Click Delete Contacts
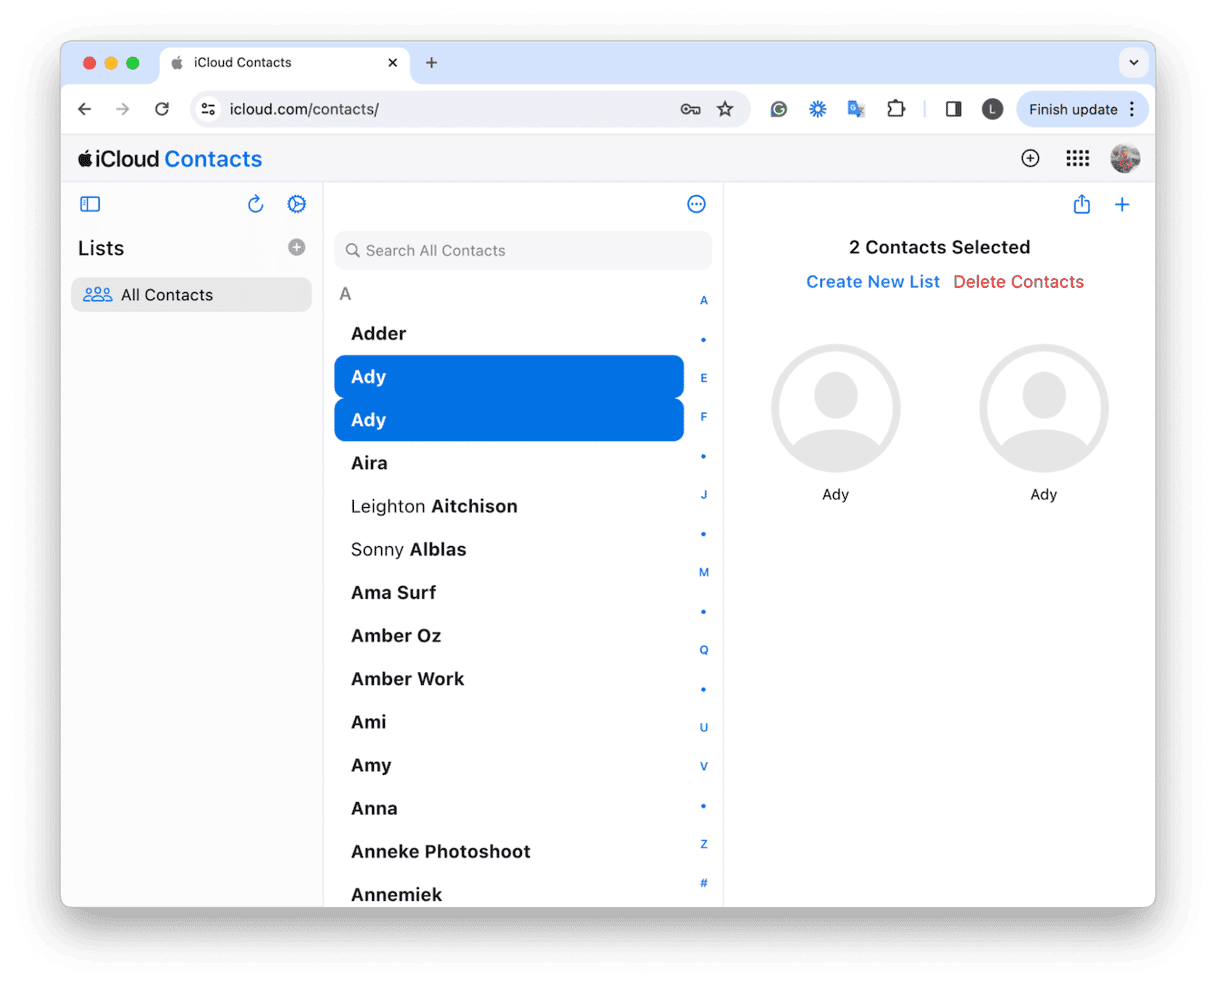Viewport: 1216px width, 988px height. [x=1018, y=281]
